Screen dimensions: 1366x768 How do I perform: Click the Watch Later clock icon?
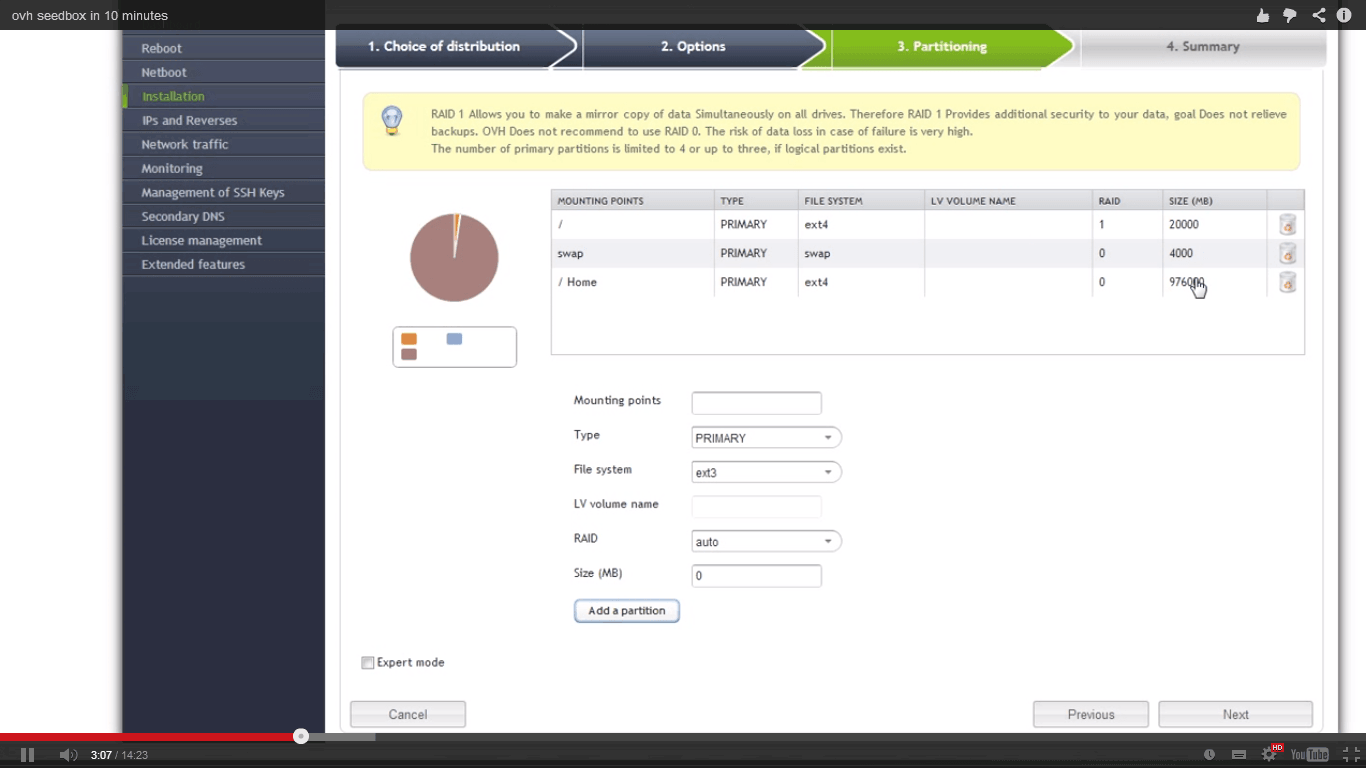[1209, 755]
